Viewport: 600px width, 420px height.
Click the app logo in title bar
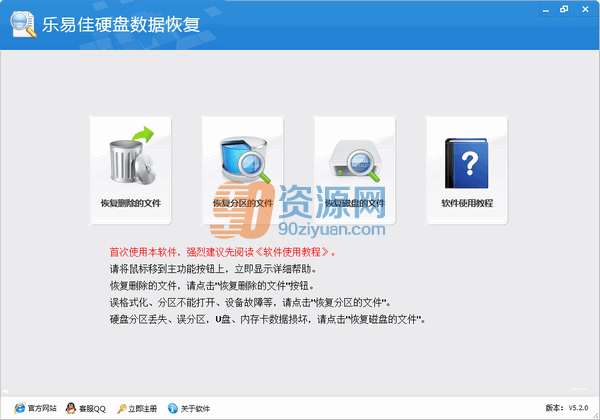[x=23, y=24]
